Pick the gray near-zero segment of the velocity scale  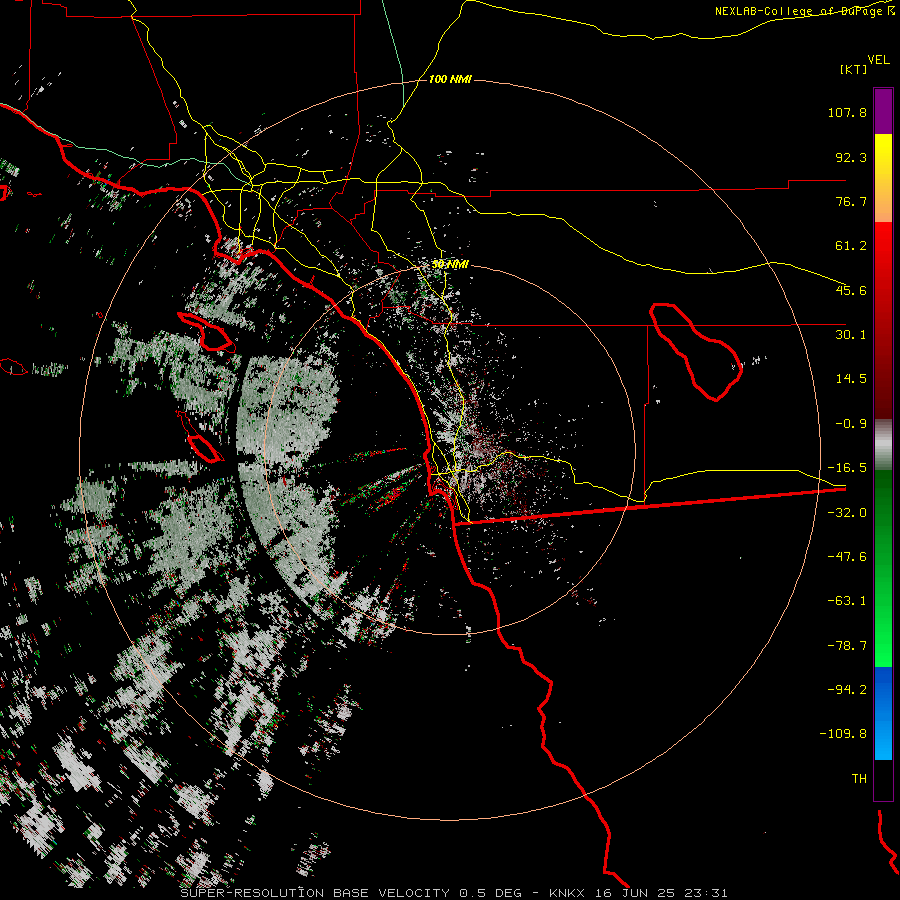click(x=883, y=444)
